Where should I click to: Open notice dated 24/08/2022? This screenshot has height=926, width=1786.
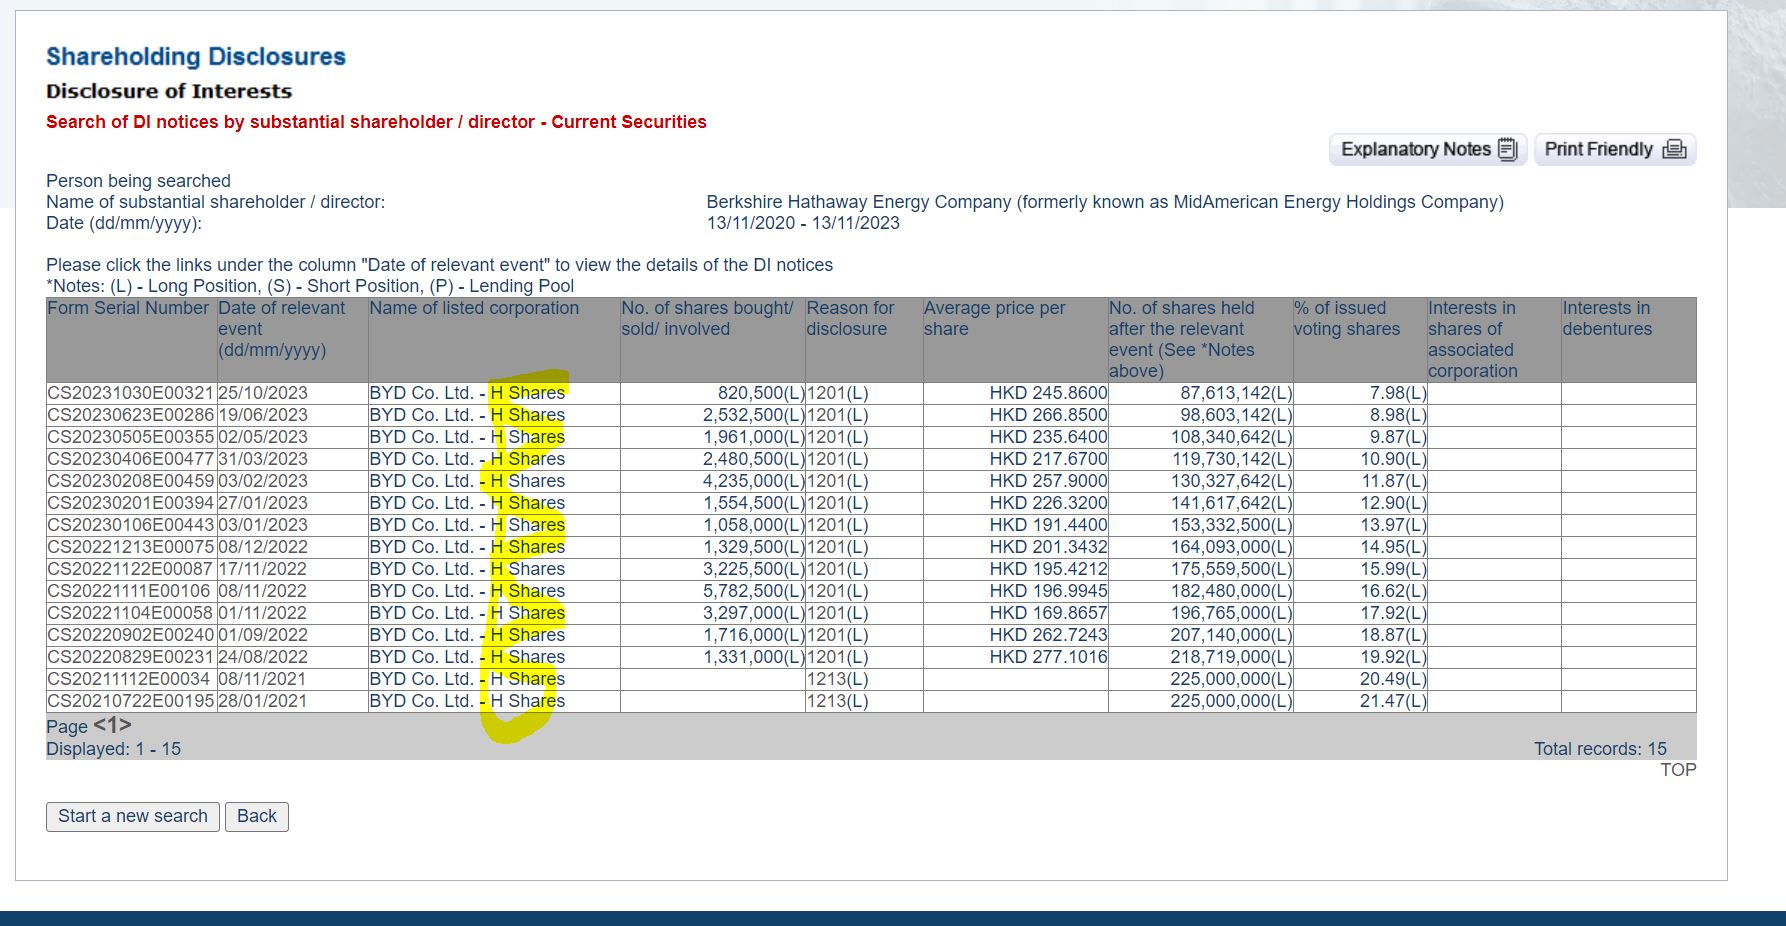pos(263,657)
